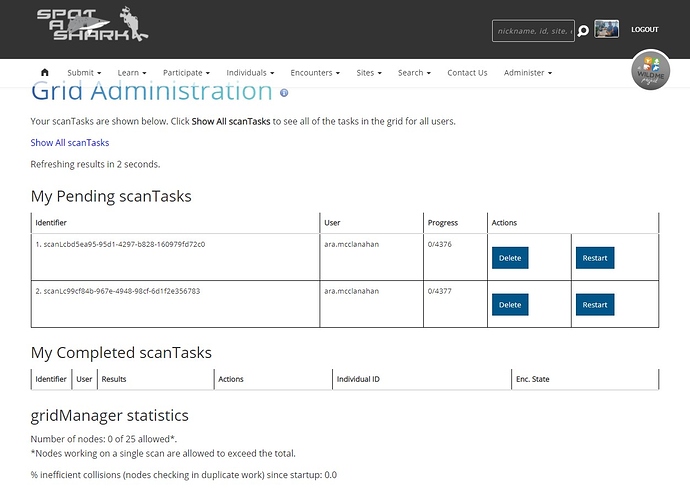
Task: Click the Wild Me project badge
Action: coord(650,70)
